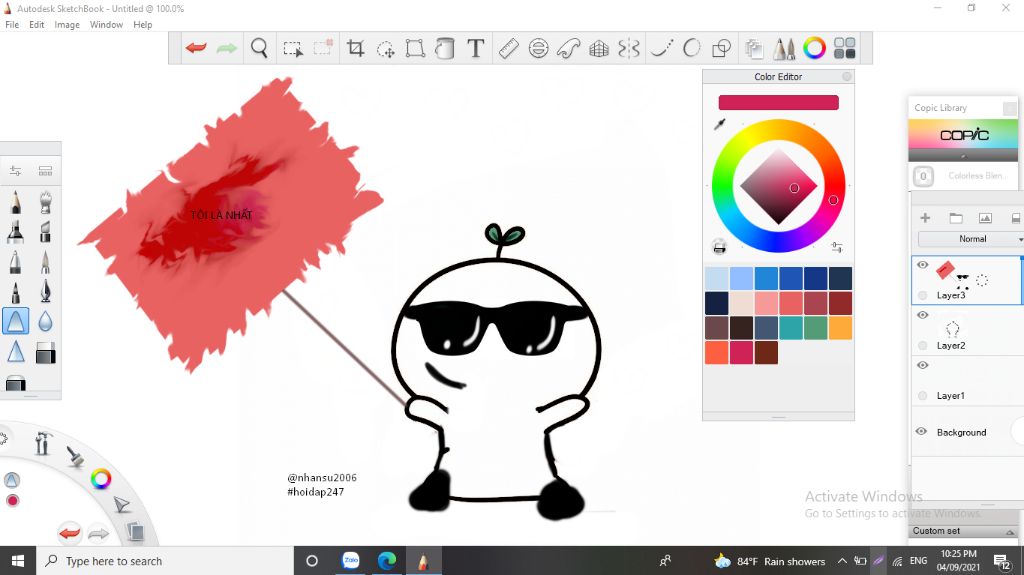The width and height of the screenshot is (1024, 575).
Task: Open the Brush Library icon in the palette
Action: pyautogui.click(x=45, y=171)
